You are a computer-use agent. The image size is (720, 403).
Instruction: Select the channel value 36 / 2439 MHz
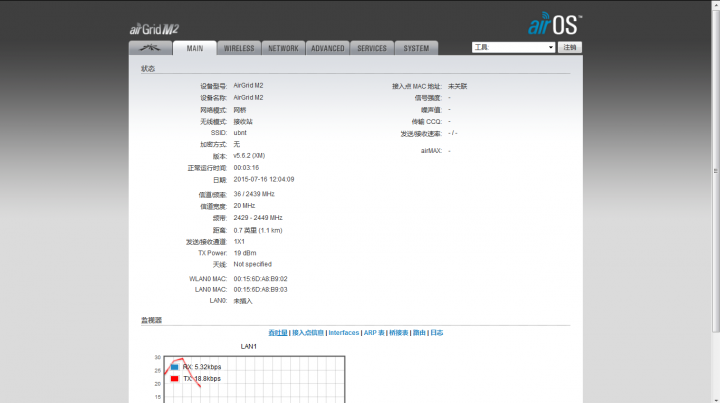254,194
